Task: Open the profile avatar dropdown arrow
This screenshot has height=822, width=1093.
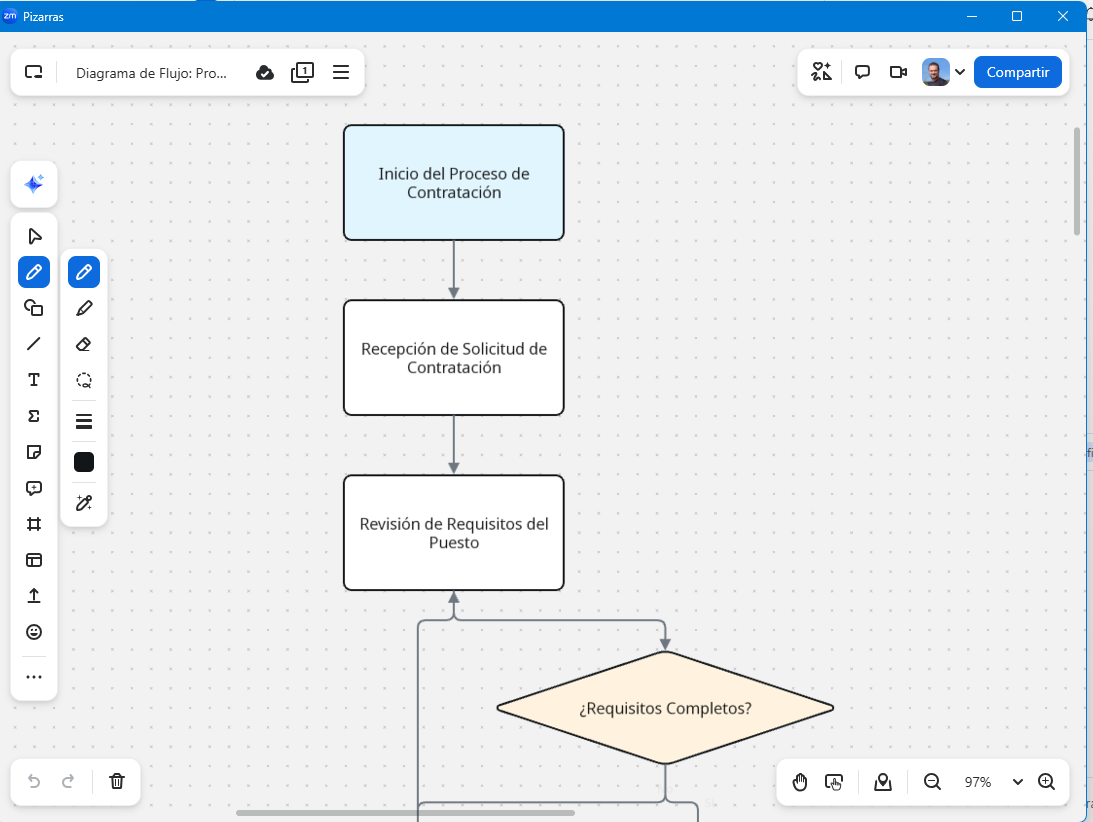Action: pyautogui.click(x=960, y=72)
